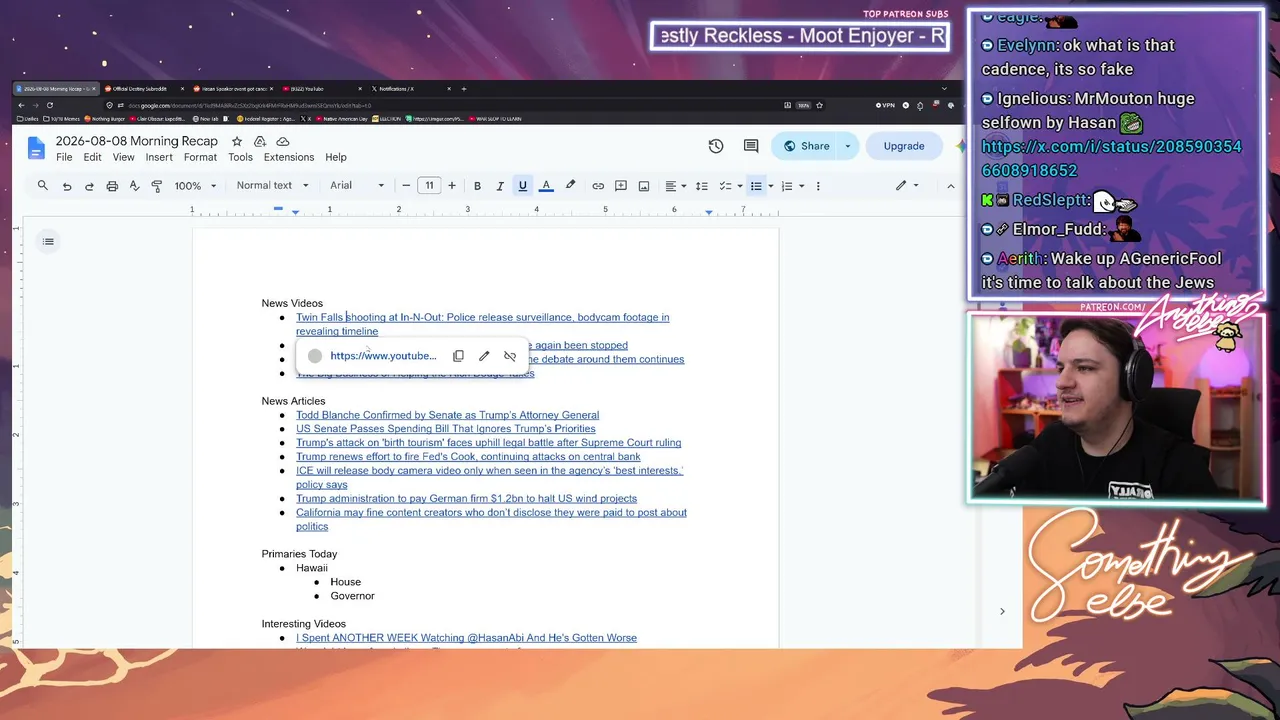1280x720 pixels.
Task: Click the font size field showing 11
Action: [x=429, y=186]
